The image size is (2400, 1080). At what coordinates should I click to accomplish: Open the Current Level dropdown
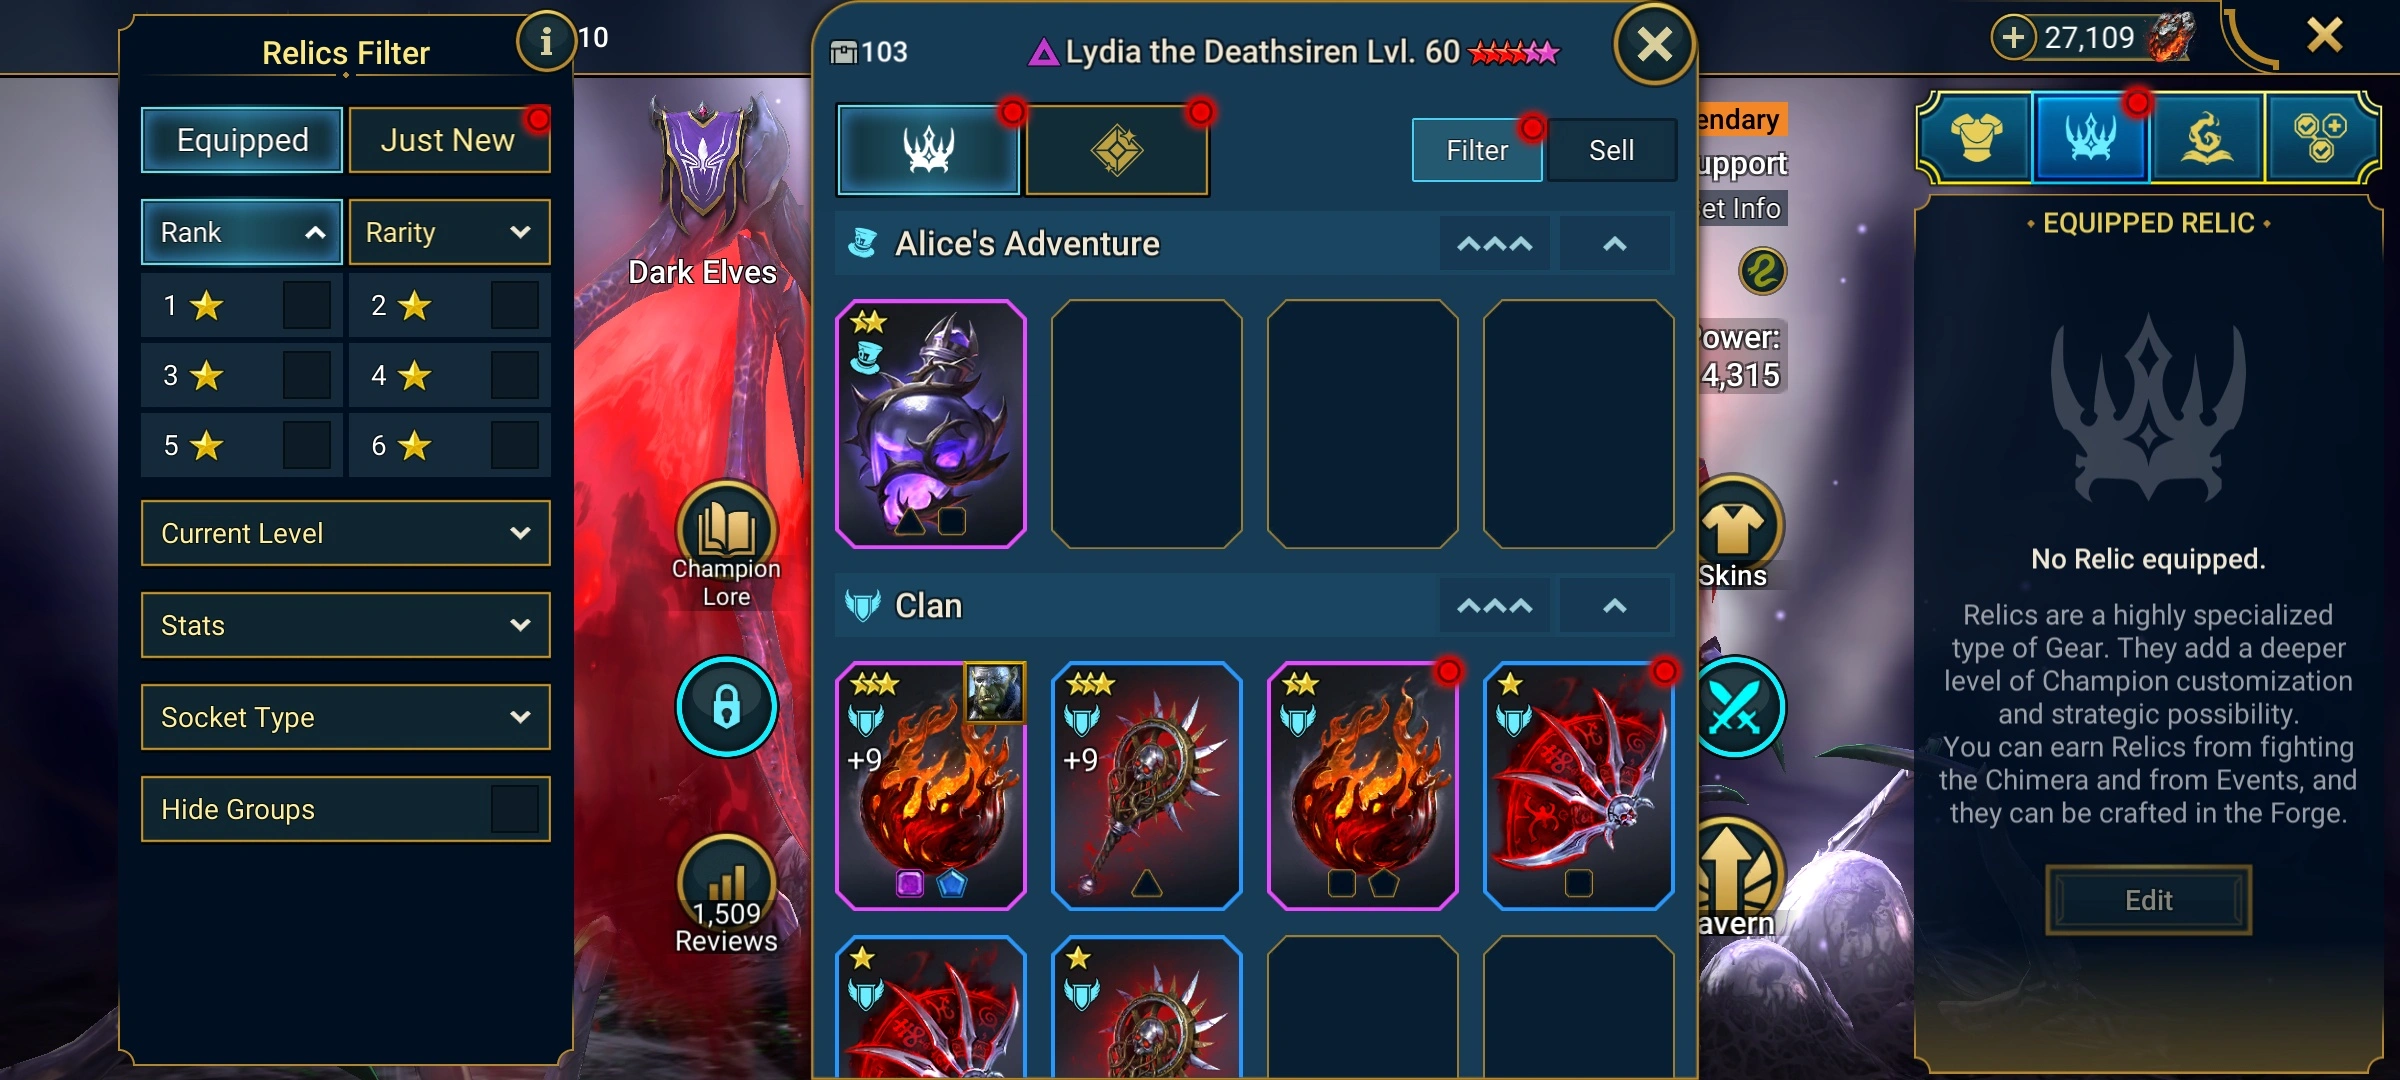(346, 533)
